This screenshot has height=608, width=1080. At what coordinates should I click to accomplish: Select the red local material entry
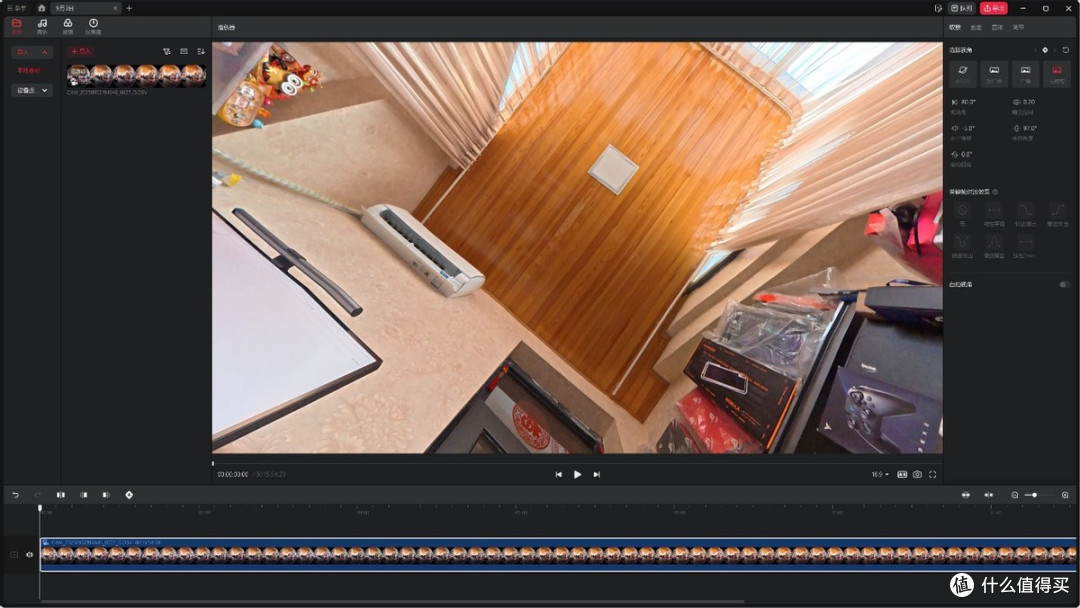tap(29, 71)
